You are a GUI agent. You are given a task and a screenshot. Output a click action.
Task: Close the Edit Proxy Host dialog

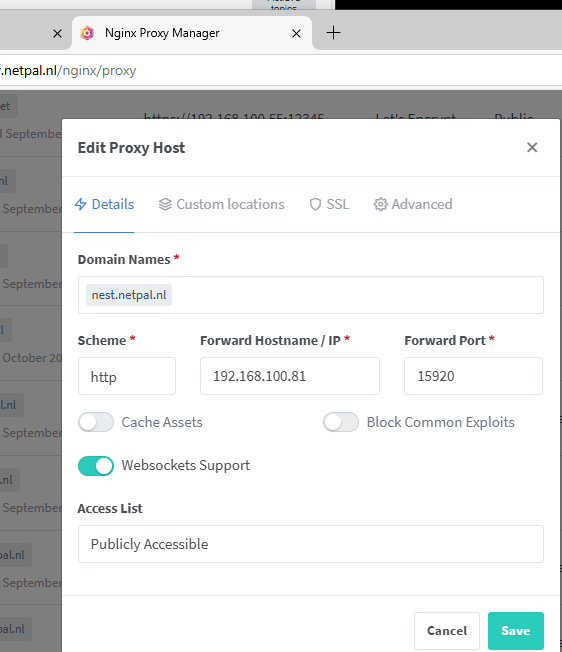(532, 147)
